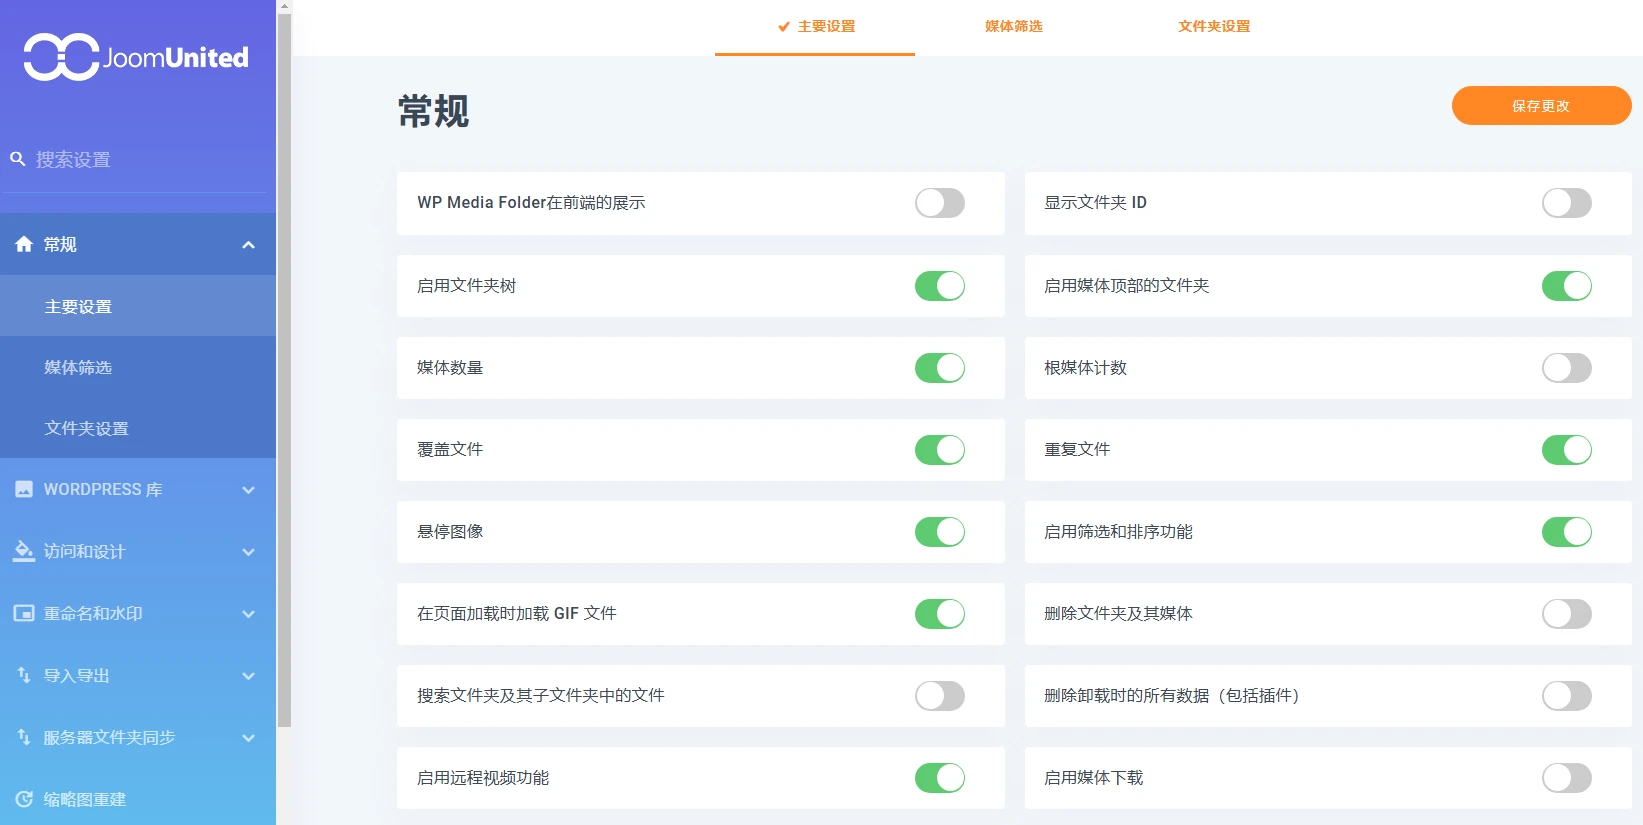1643x825 pixels.
Task: Enable 删除文件夹及其媒体 switch
Action: [1567, 614]
